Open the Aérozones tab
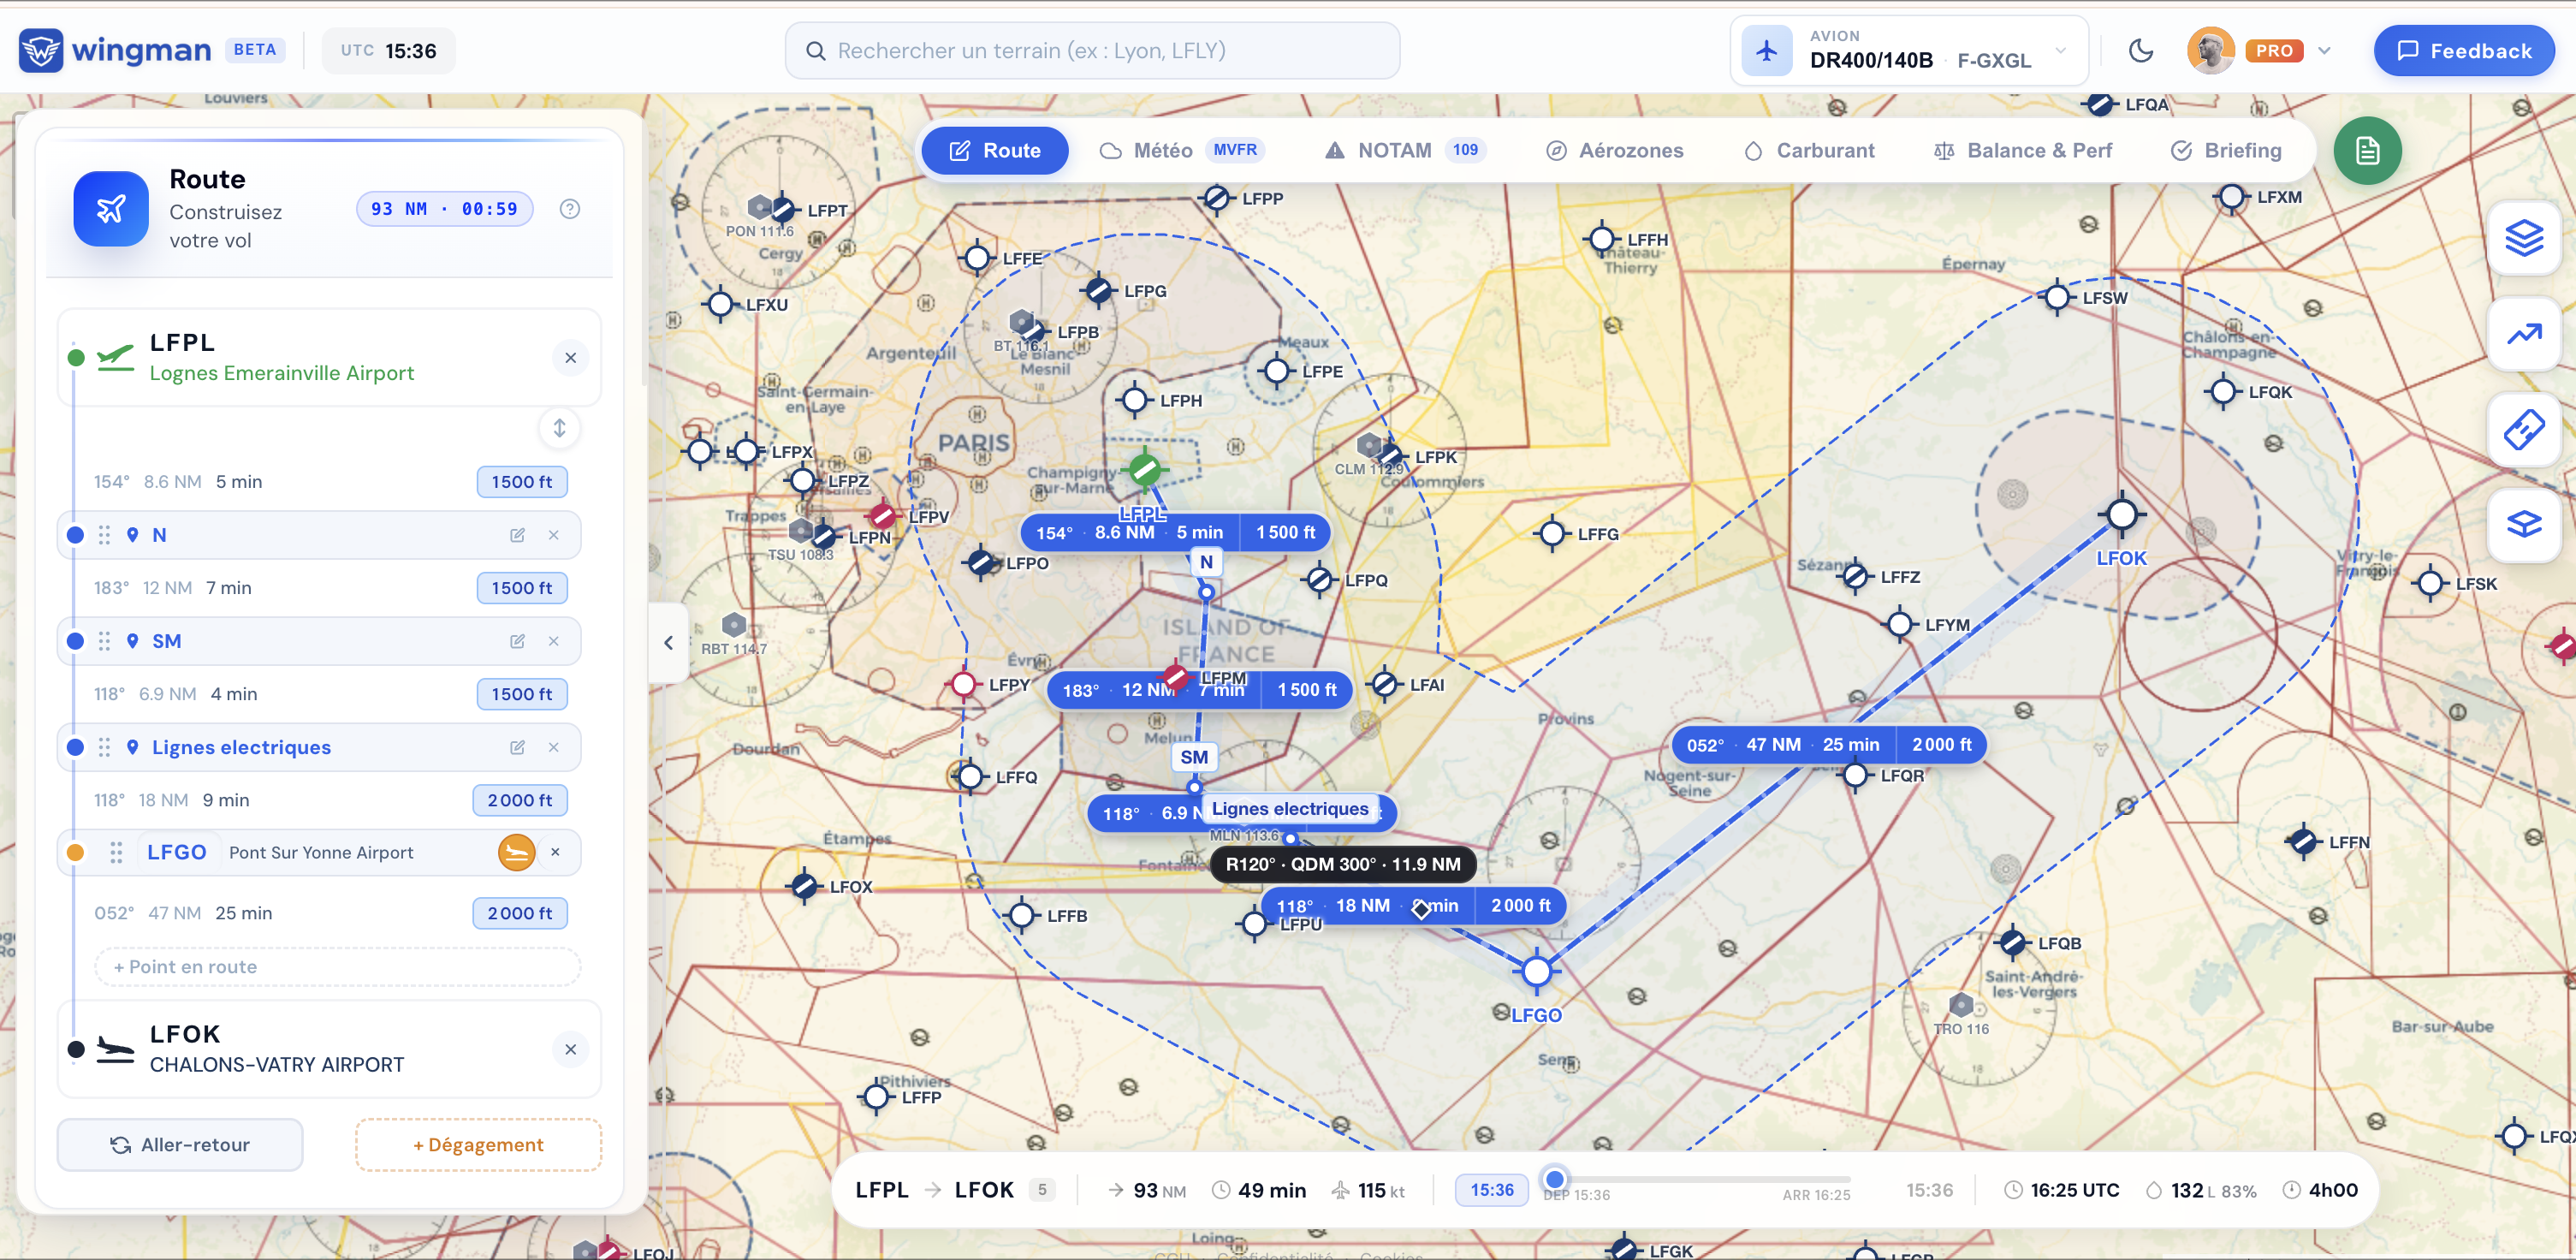Screen dimensions: 2576x1260 coord(1615,151)
